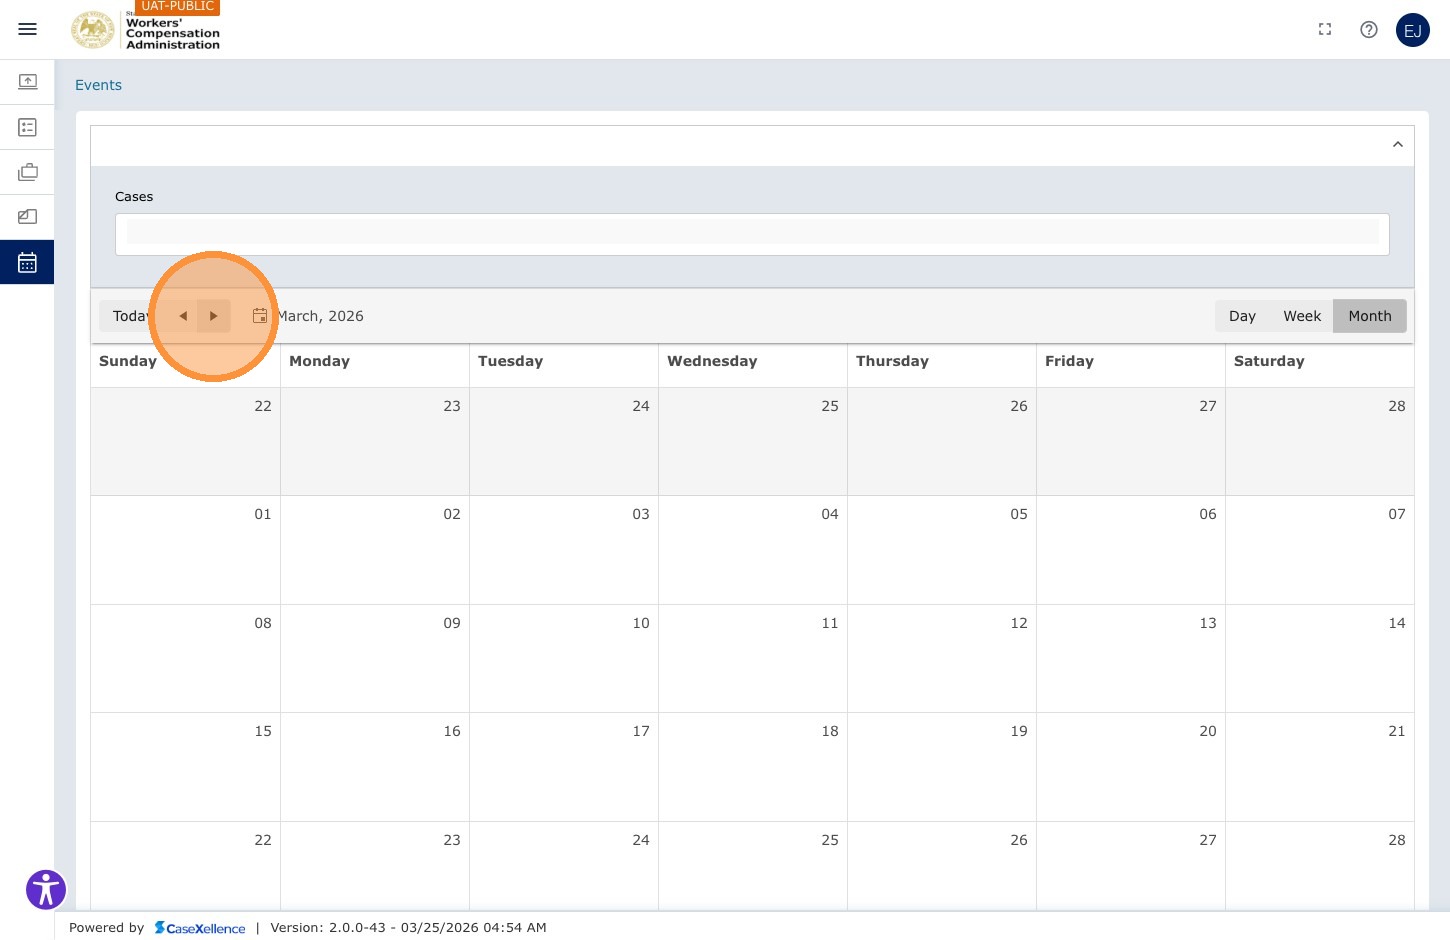Image resolution: width=1450 pixels, height=940 pixels.
Task: Select calendar day 18
Action: [752, 767]
